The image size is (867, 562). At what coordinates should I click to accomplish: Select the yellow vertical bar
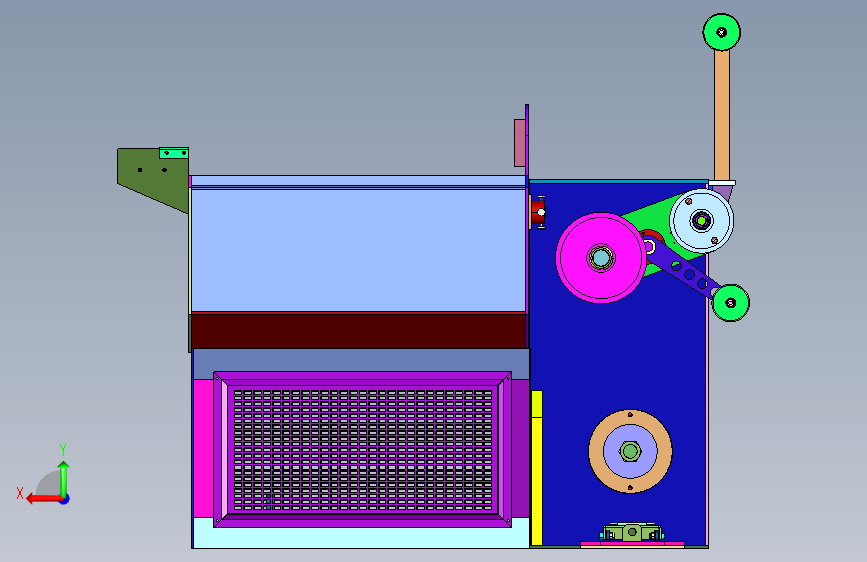(x=537, y=468)
